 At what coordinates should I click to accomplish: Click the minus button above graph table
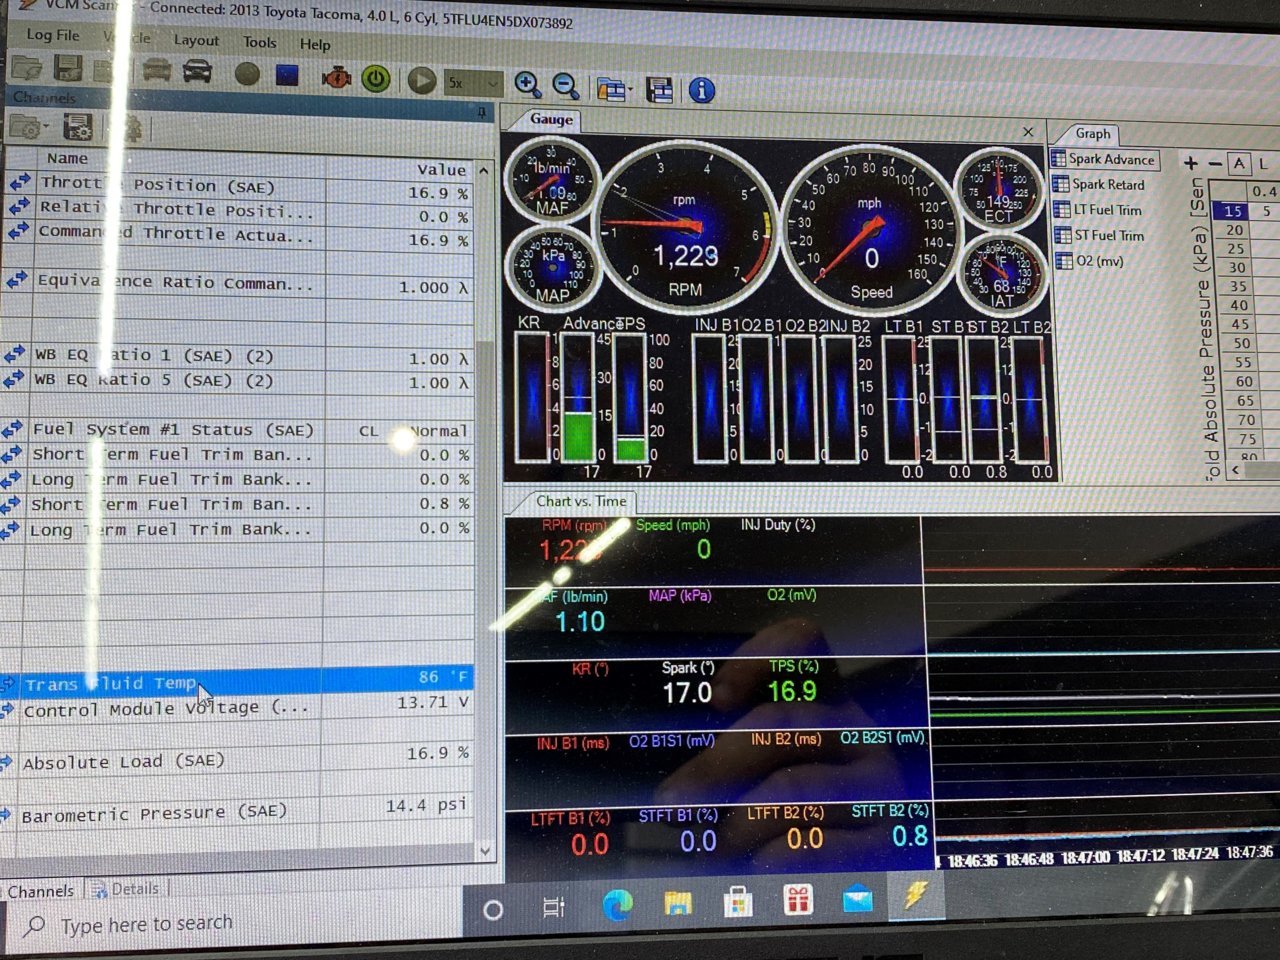click(x=1215, y=163)
